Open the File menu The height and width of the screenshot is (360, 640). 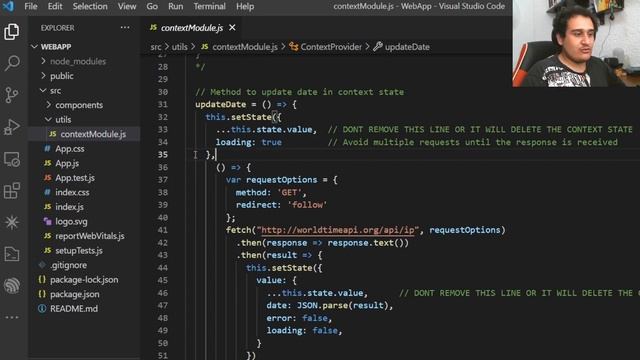[31, 6]
